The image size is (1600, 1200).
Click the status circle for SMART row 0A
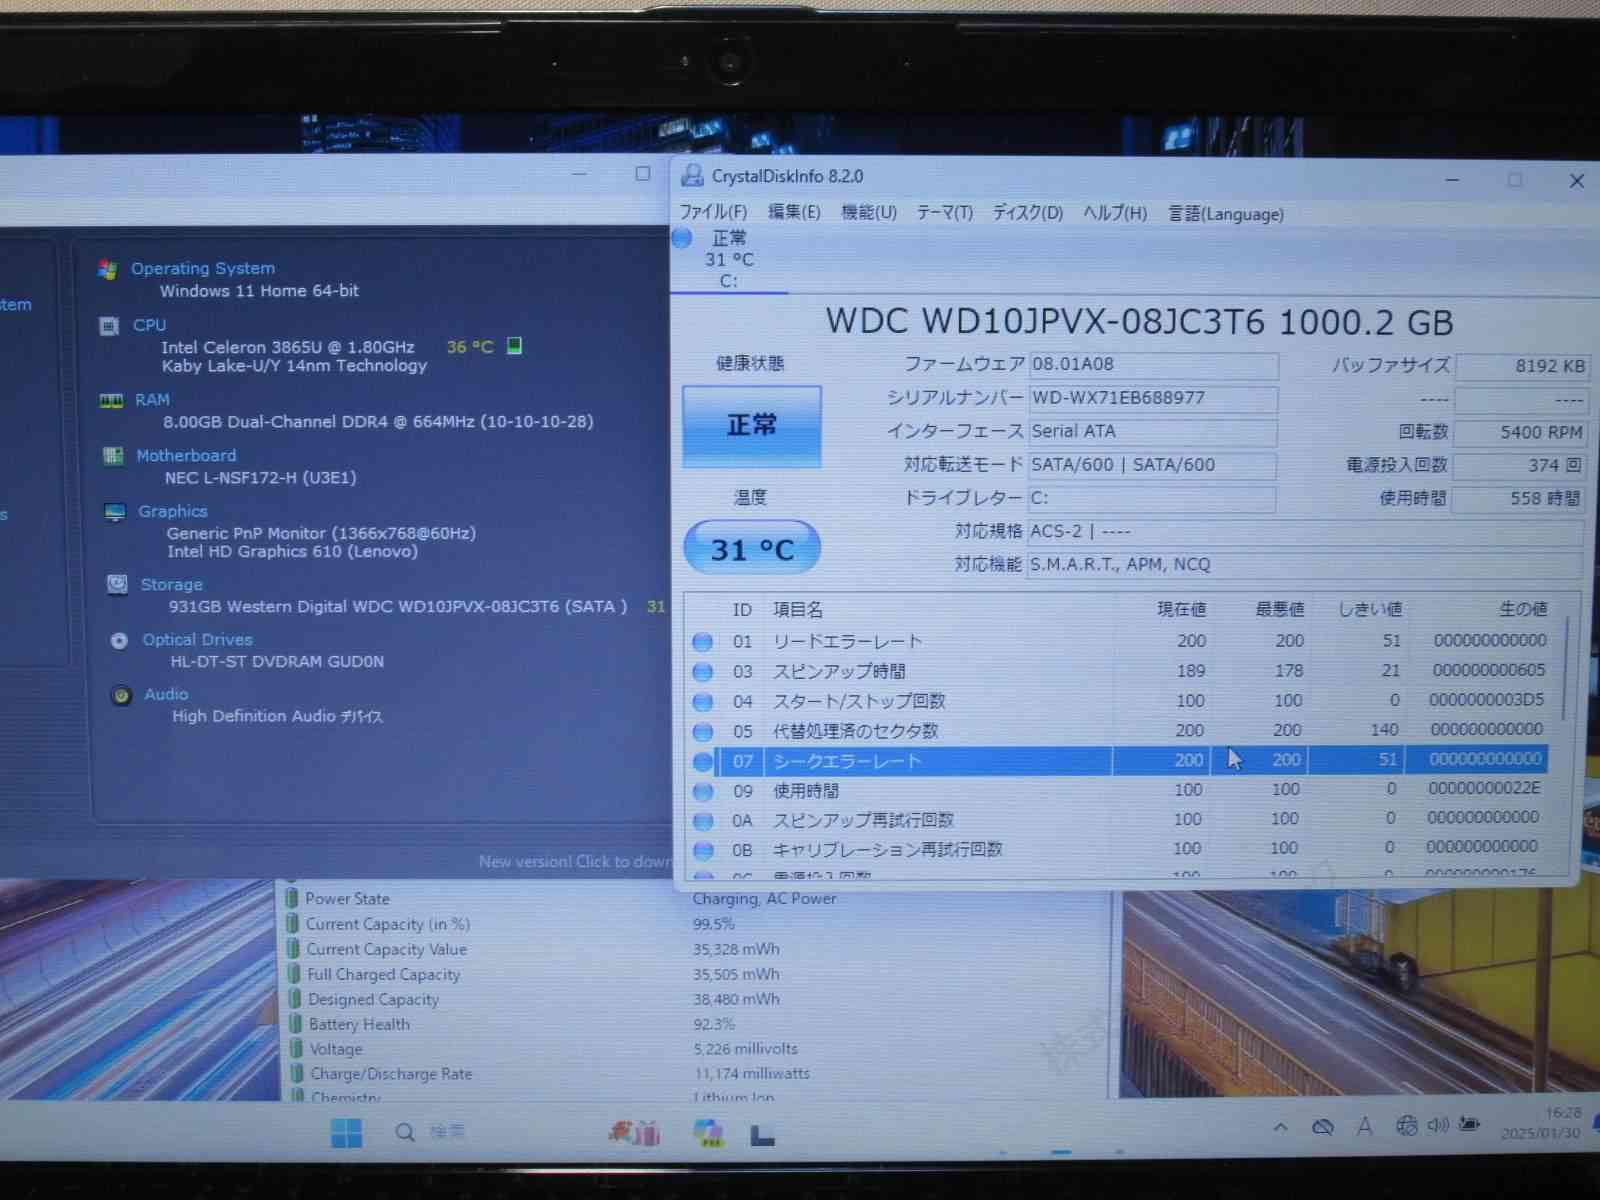coord(703,821)
